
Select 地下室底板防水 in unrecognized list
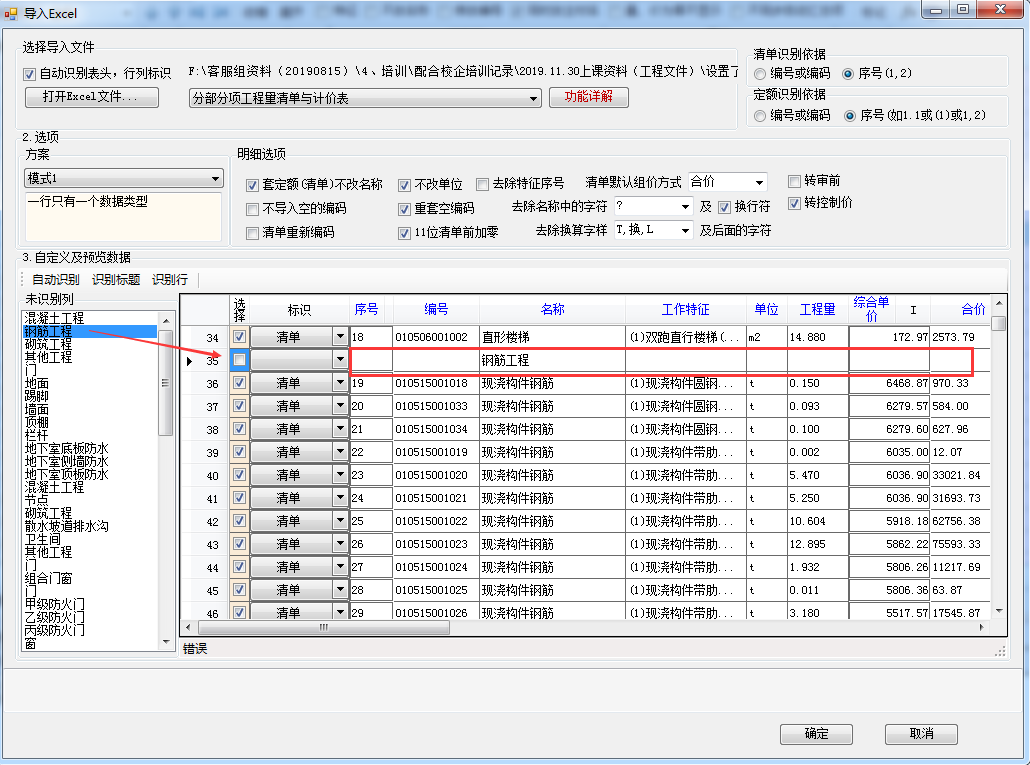66,448
